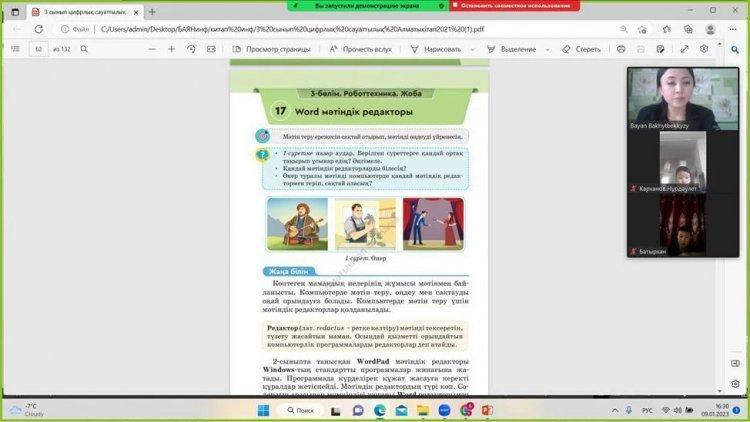The height and width of the screenshot is (422, 750).
Task: Open the browser profile avatar
Action: pyautogui.click(x=710, y=29)
